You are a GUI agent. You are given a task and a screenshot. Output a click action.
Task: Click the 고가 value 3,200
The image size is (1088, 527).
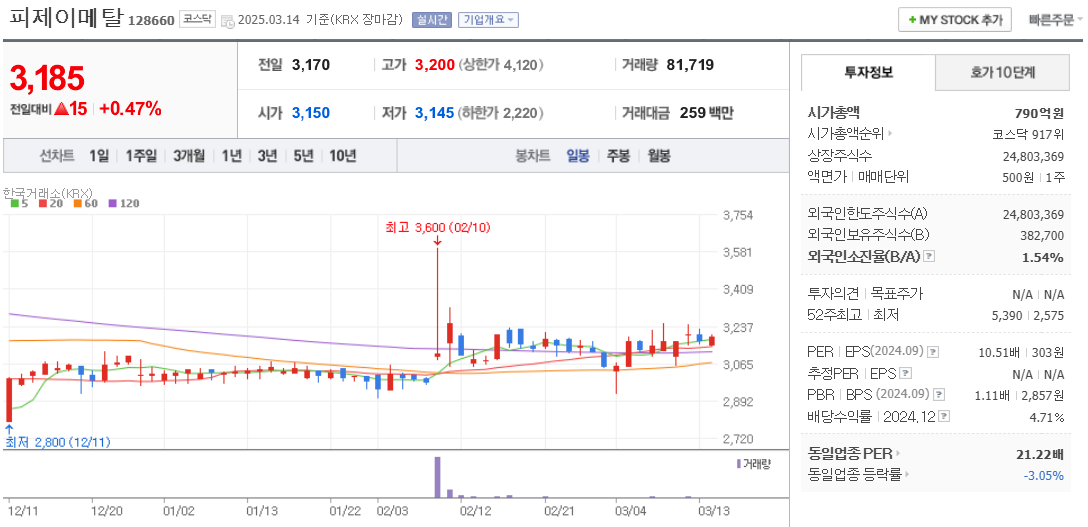pyautogui.click(x=434, y=65)
